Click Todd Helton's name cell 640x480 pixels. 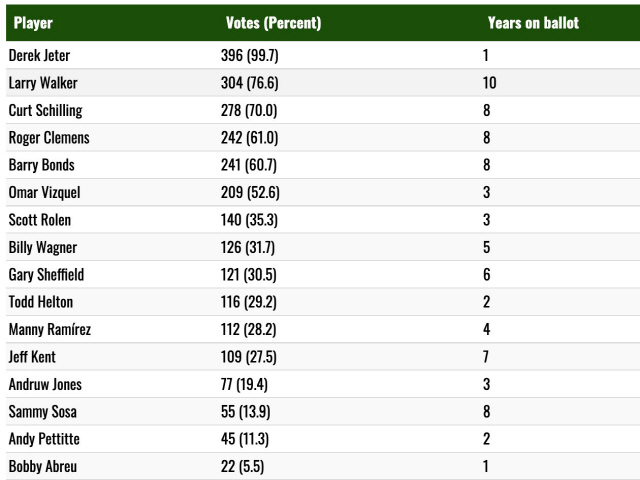pos(40,302)
